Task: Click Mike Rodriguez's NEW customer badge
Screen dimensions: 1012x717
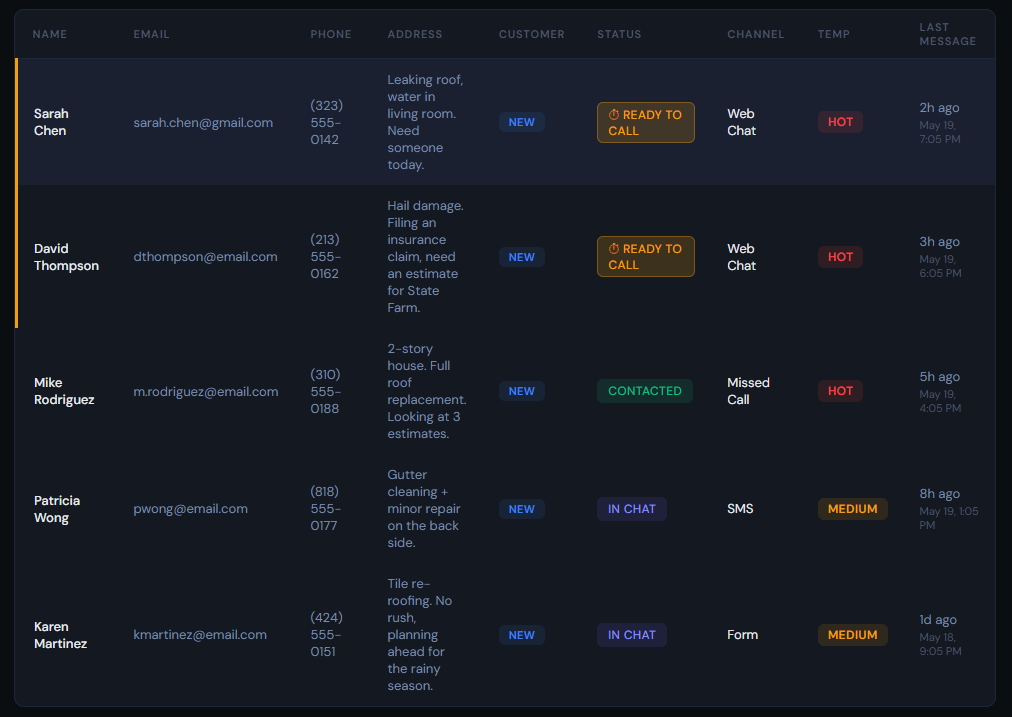Action: pyautogui.click(x=521, y=392)
